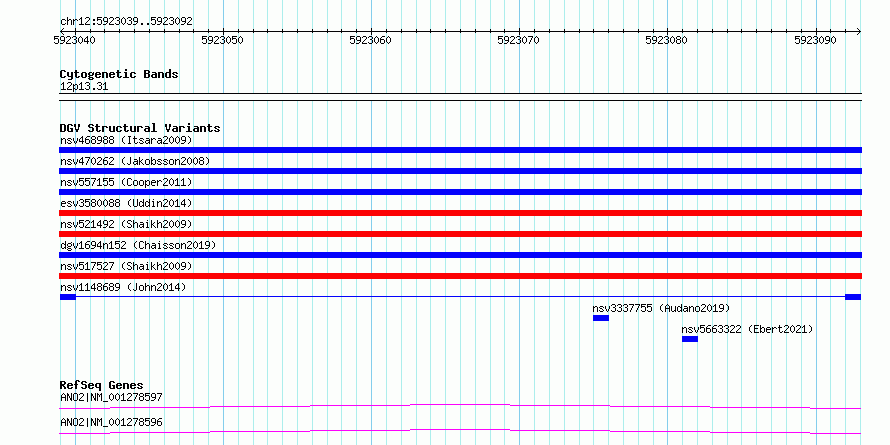Click ruler position 5923090
Viewport: 890px width, 445px height.
(816, 40)
